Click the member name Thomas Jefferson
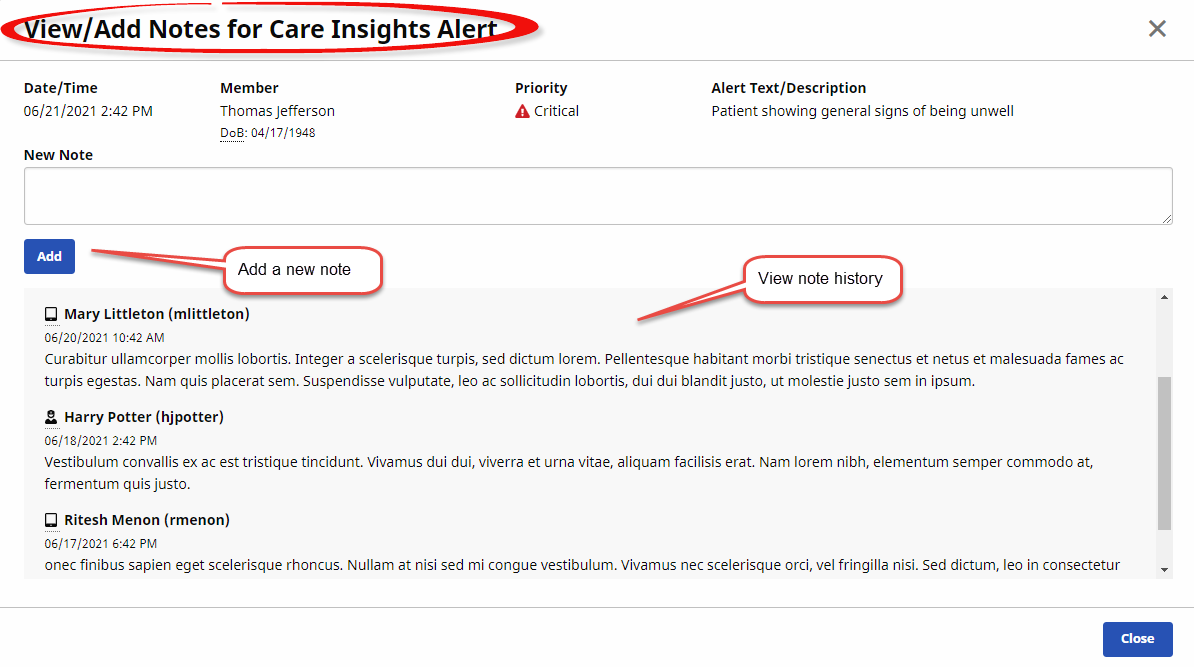The height and width of the screenshot is (667, 1194). 277,111
